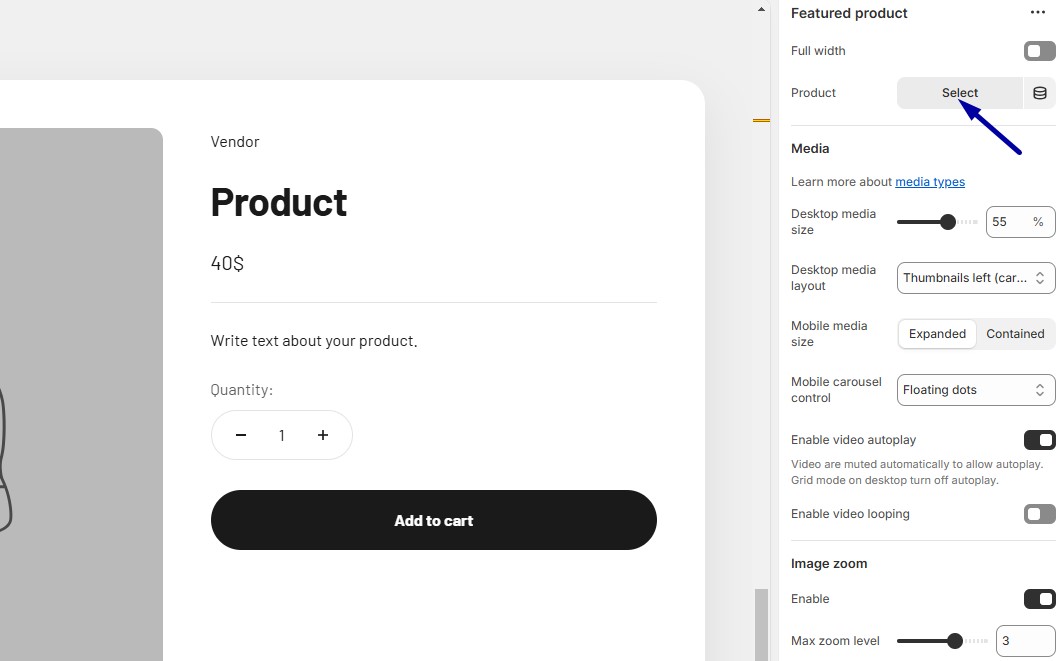Image resolution: width=1064 pixels, height=661 pixels.
Task: Select Expanded for mobile media size
Action: tap(937, 333)
